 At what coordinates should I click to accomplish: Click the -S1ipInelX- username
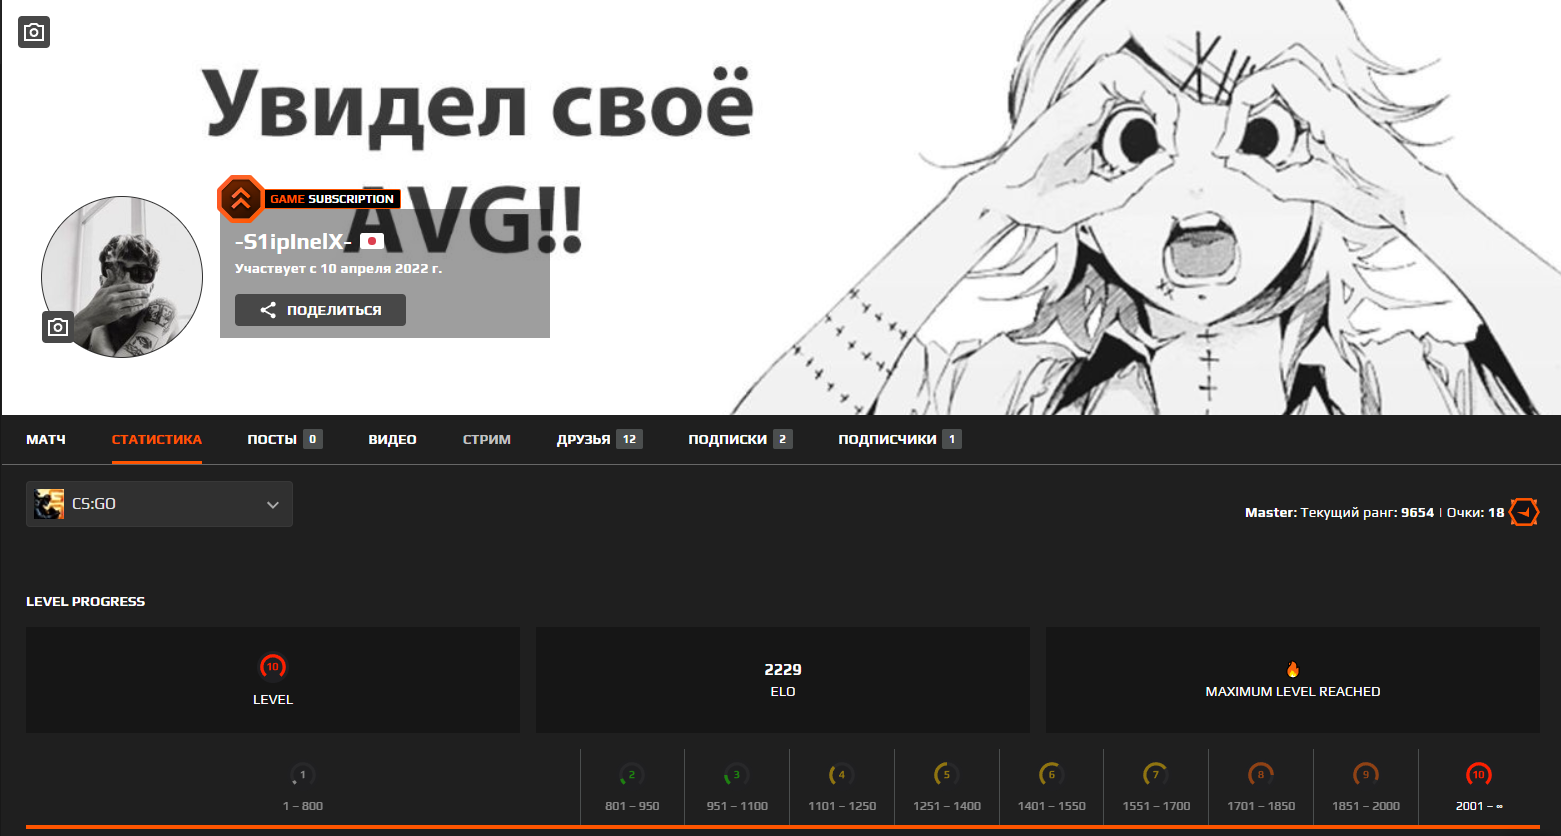click(293, 243)
